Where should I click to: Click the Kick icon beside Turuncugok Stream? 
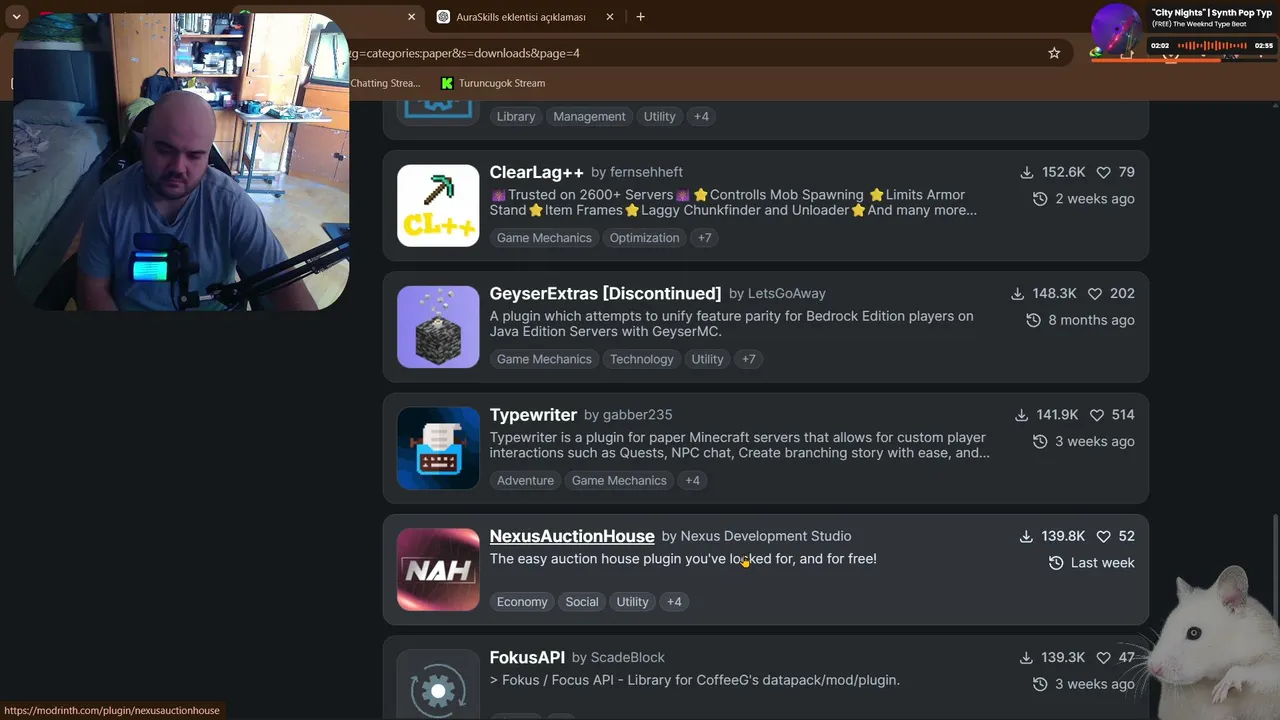click(447, 83)
